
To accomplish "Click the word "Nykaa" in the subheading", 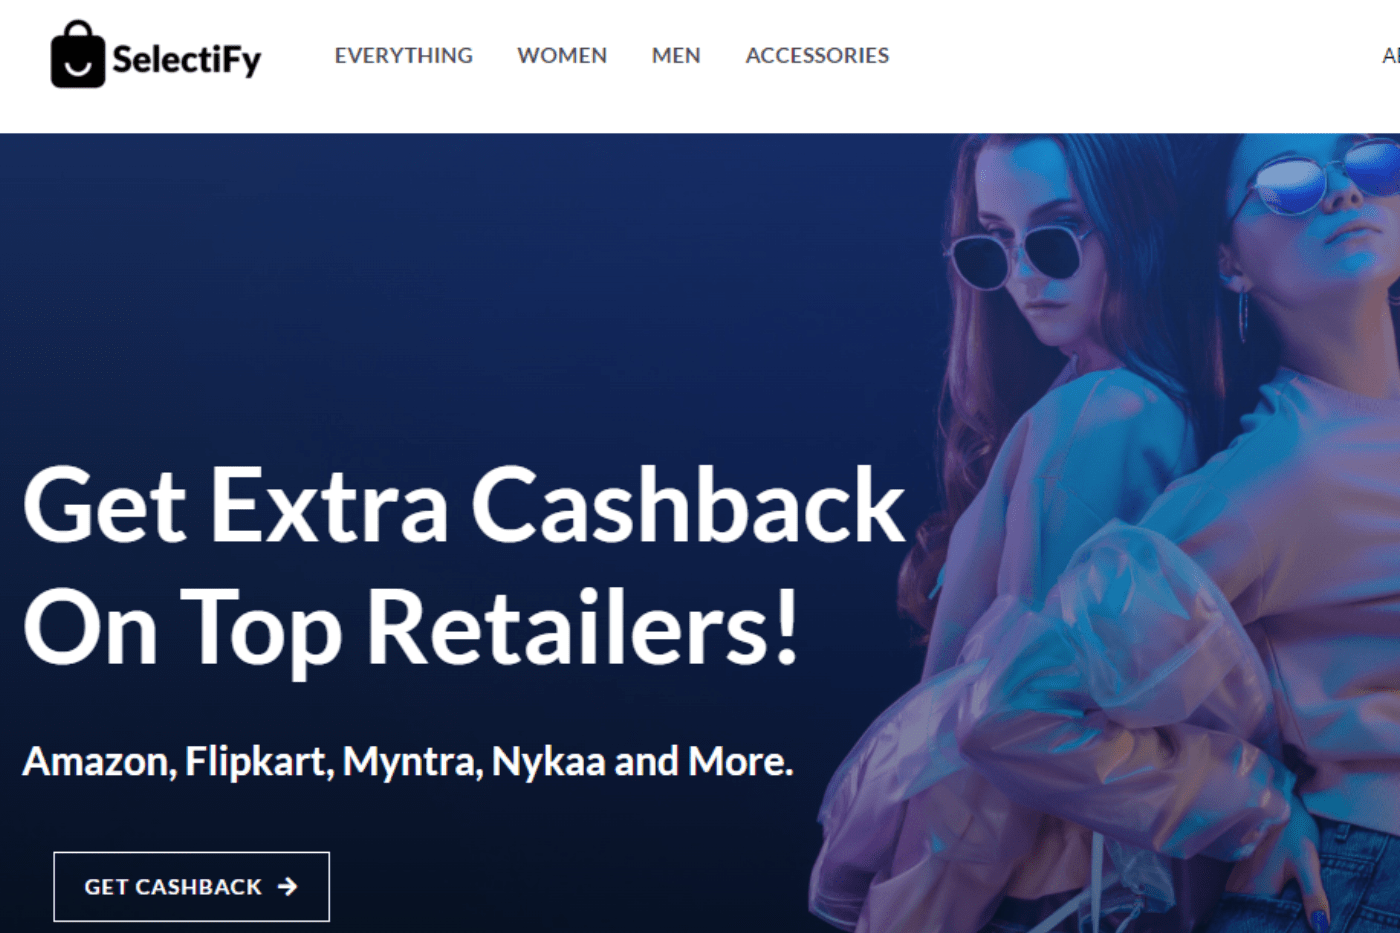I will 548,762.
